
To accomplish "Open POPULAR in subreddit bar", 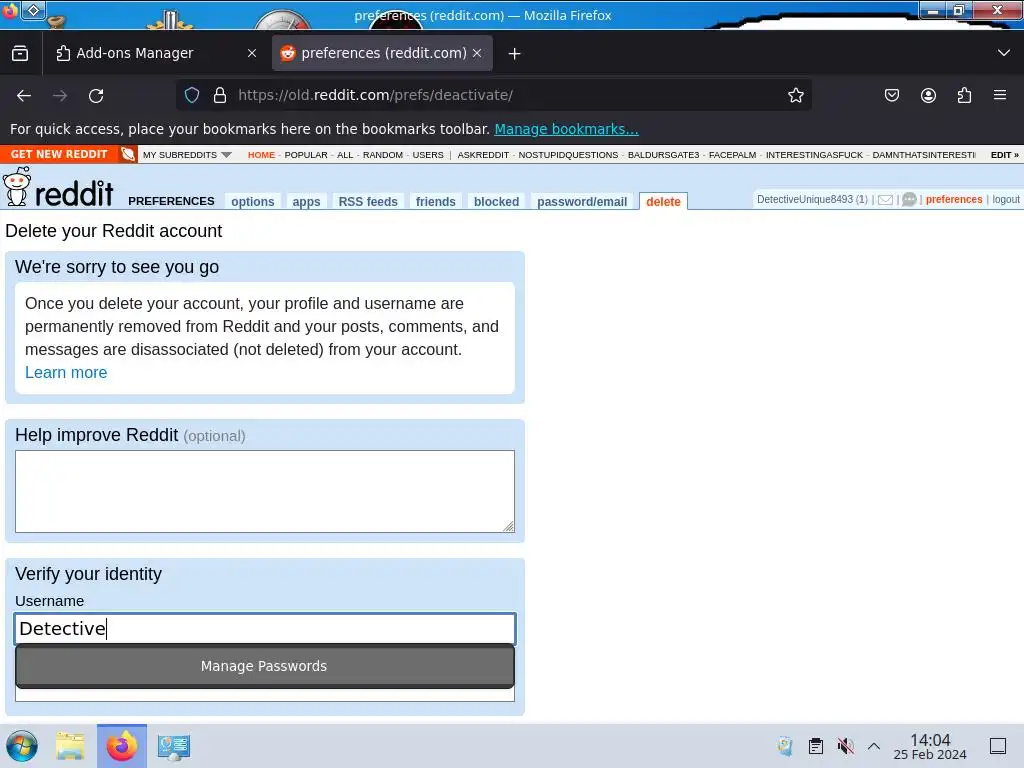I will tap(306, 155).
